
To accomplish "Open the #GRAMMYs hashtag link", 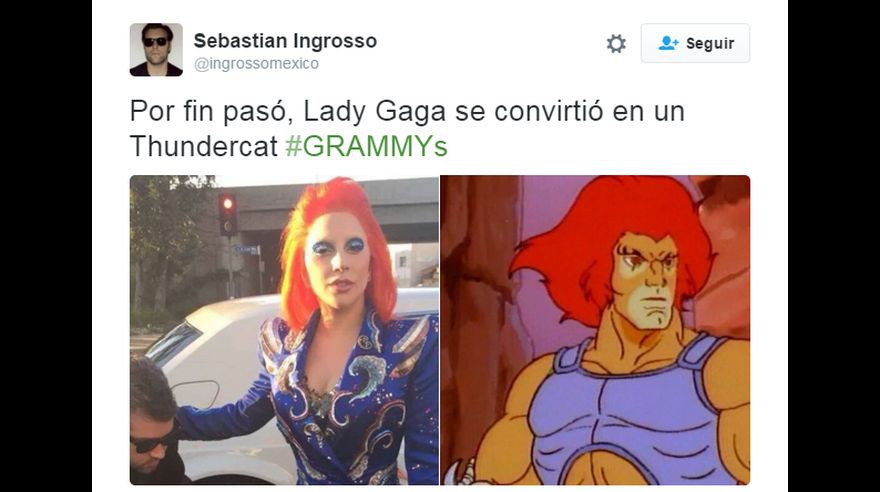I will (x=366, y=146).
